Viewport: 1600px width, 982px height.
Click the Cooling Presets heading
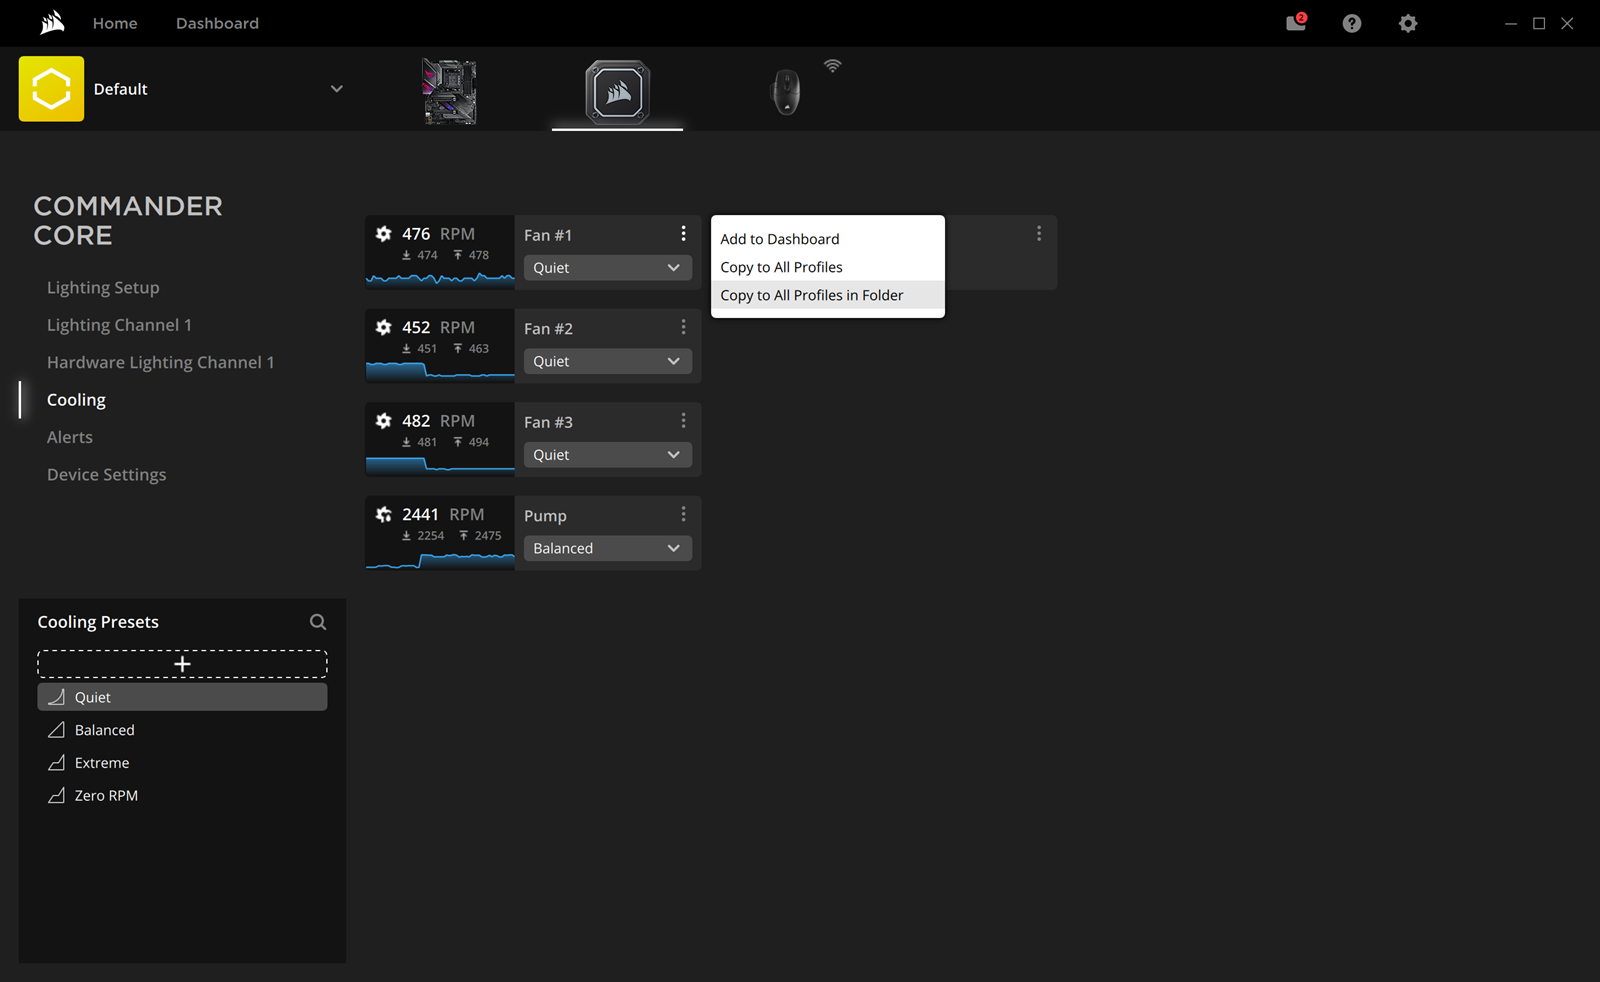pos(98,622)
